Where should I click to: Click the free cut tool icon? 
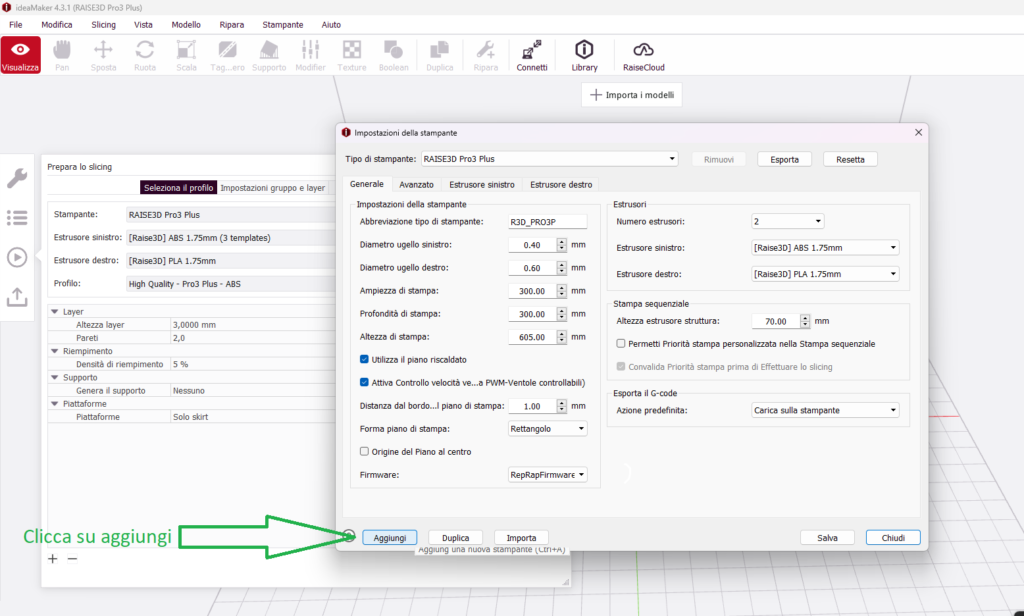click(227, 55)
